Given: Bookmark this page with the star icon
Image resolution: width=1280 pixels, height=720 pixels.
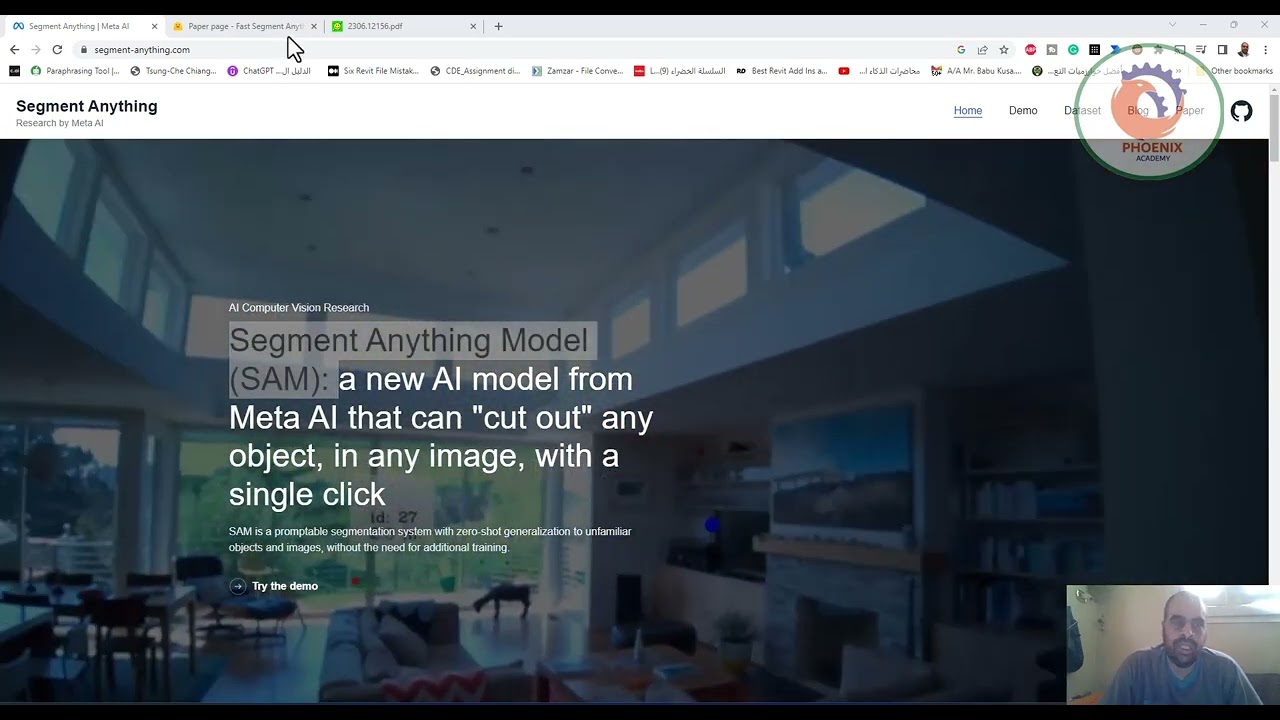Looking at the screenshot, I should pos(1004,50).
